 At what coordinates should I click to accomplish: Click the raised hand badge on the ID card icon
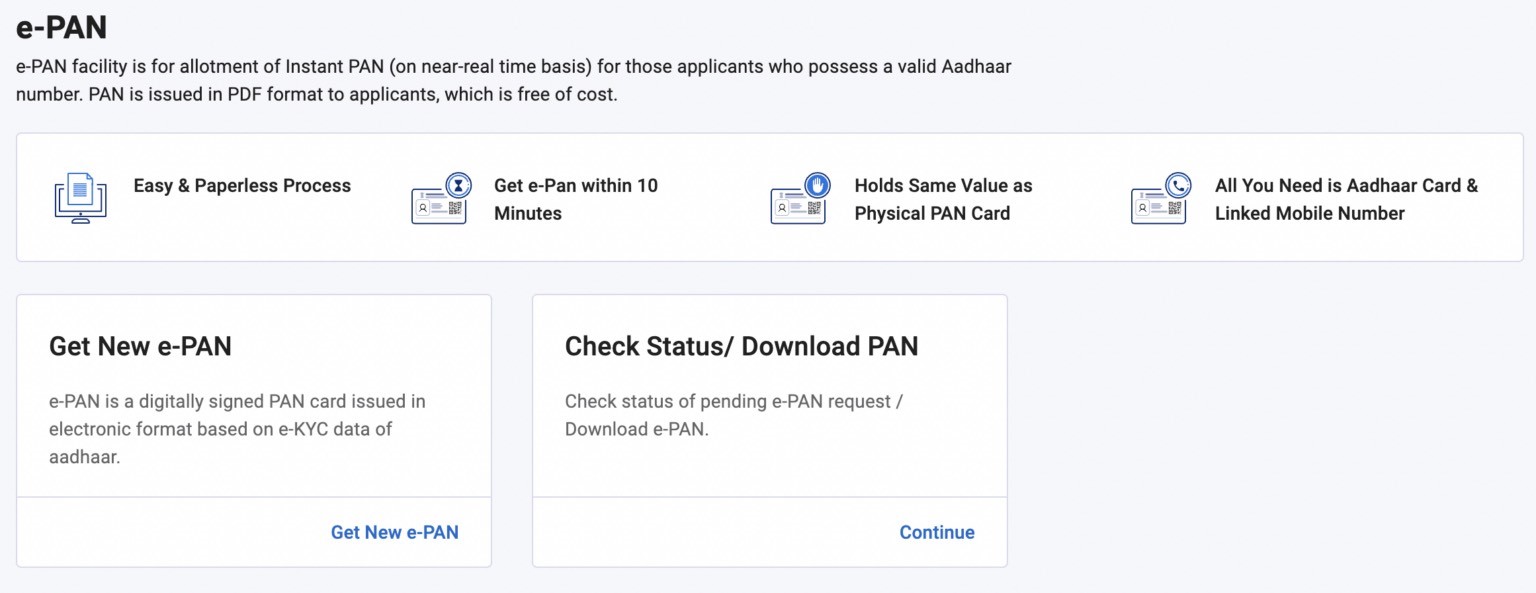click(x=818, y=185)
